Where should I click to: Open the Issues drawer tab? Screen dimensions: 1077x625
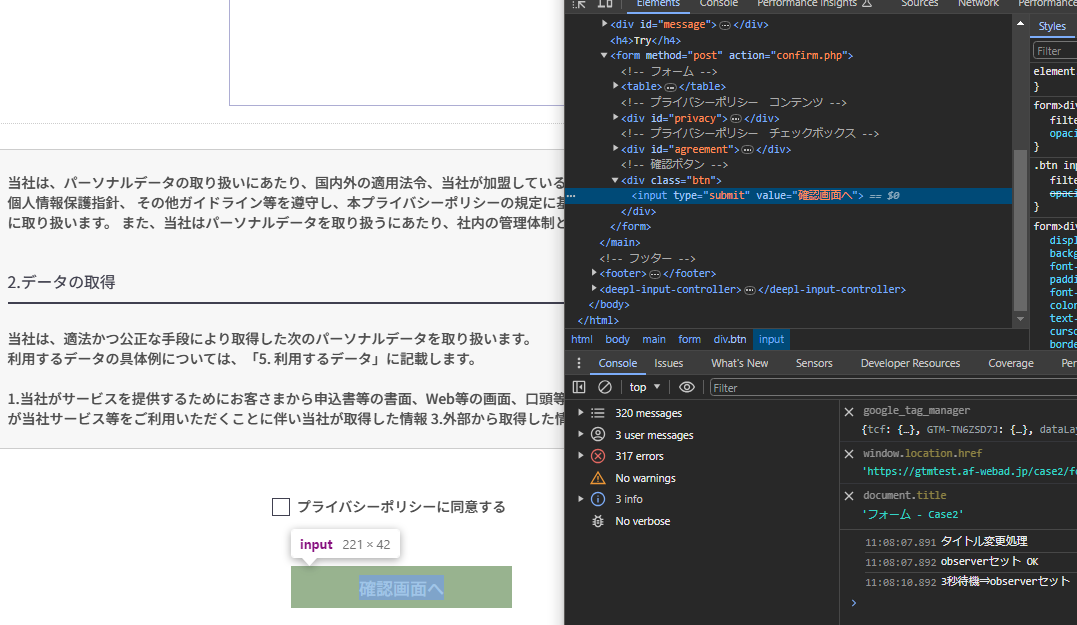click(669, 363)
